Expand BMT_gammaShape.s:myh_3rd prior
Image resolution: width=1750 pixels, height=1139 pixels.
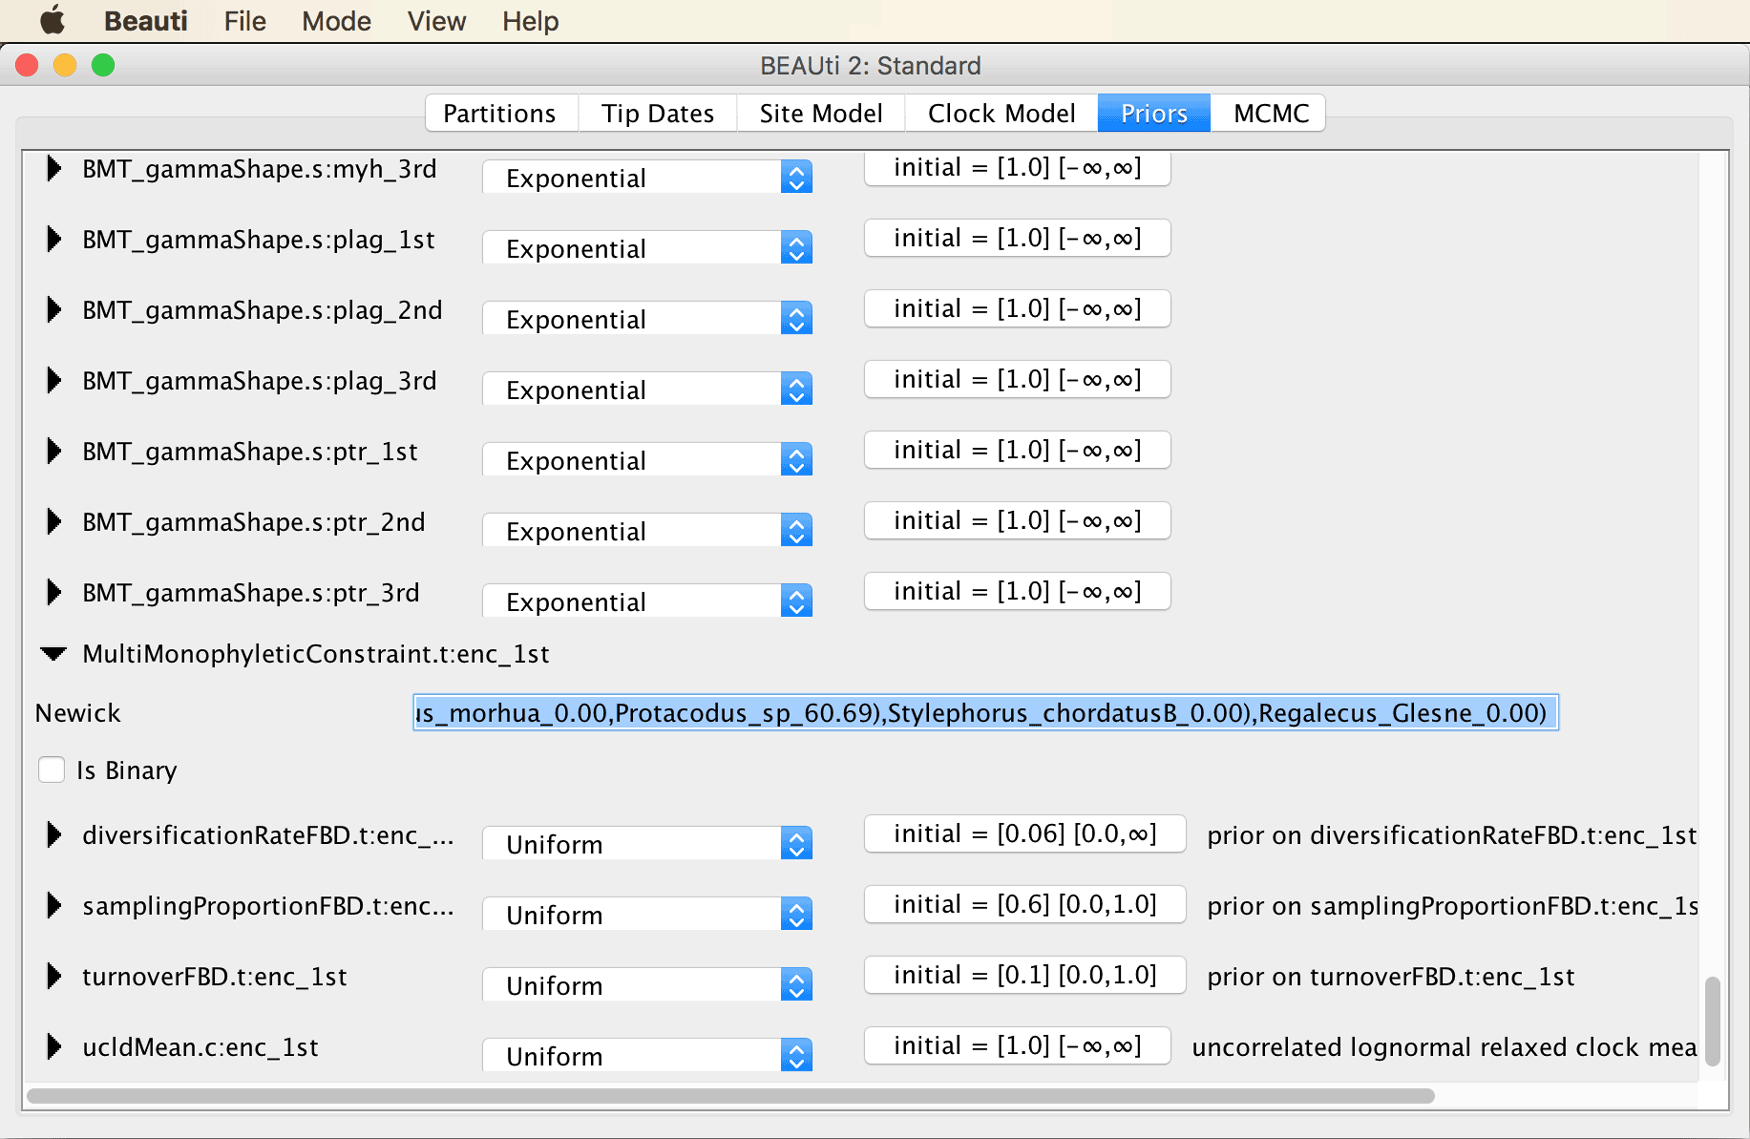point(54,169)
